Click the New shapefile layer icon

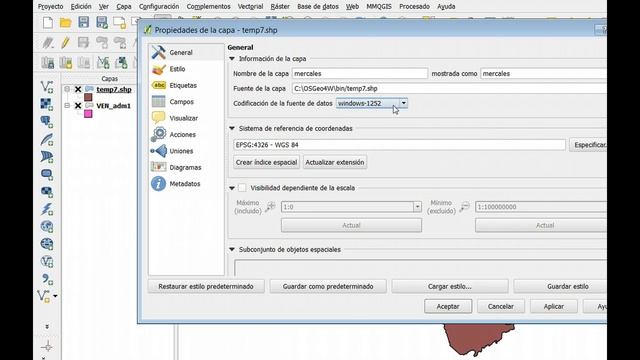click(44, 296)
